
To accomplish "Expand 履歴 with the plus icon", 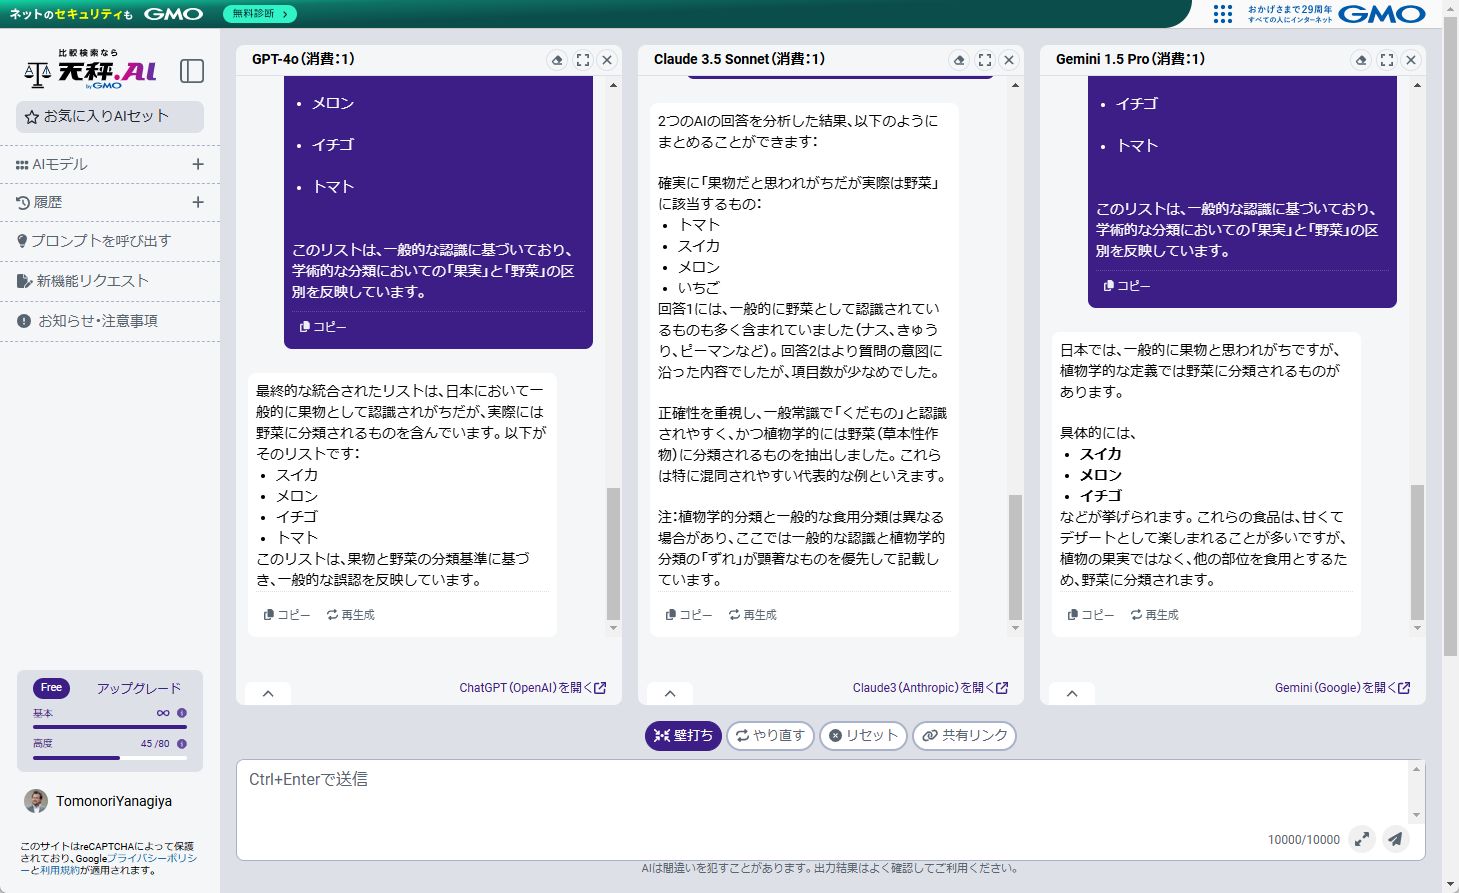I will (198, 202).
